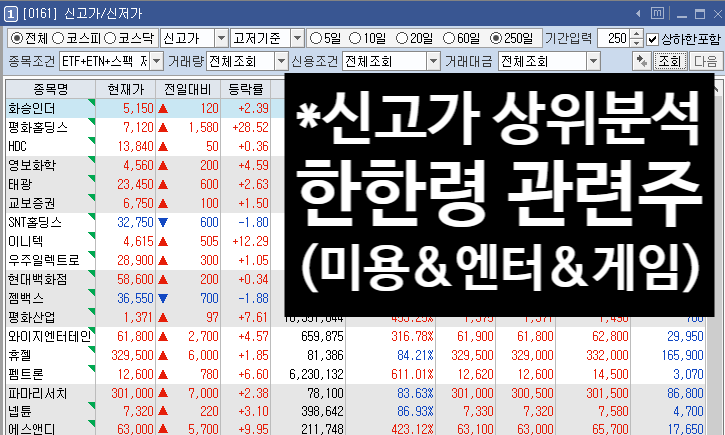Decrease 기간입력 with down stepper arrow

point(637,43)
